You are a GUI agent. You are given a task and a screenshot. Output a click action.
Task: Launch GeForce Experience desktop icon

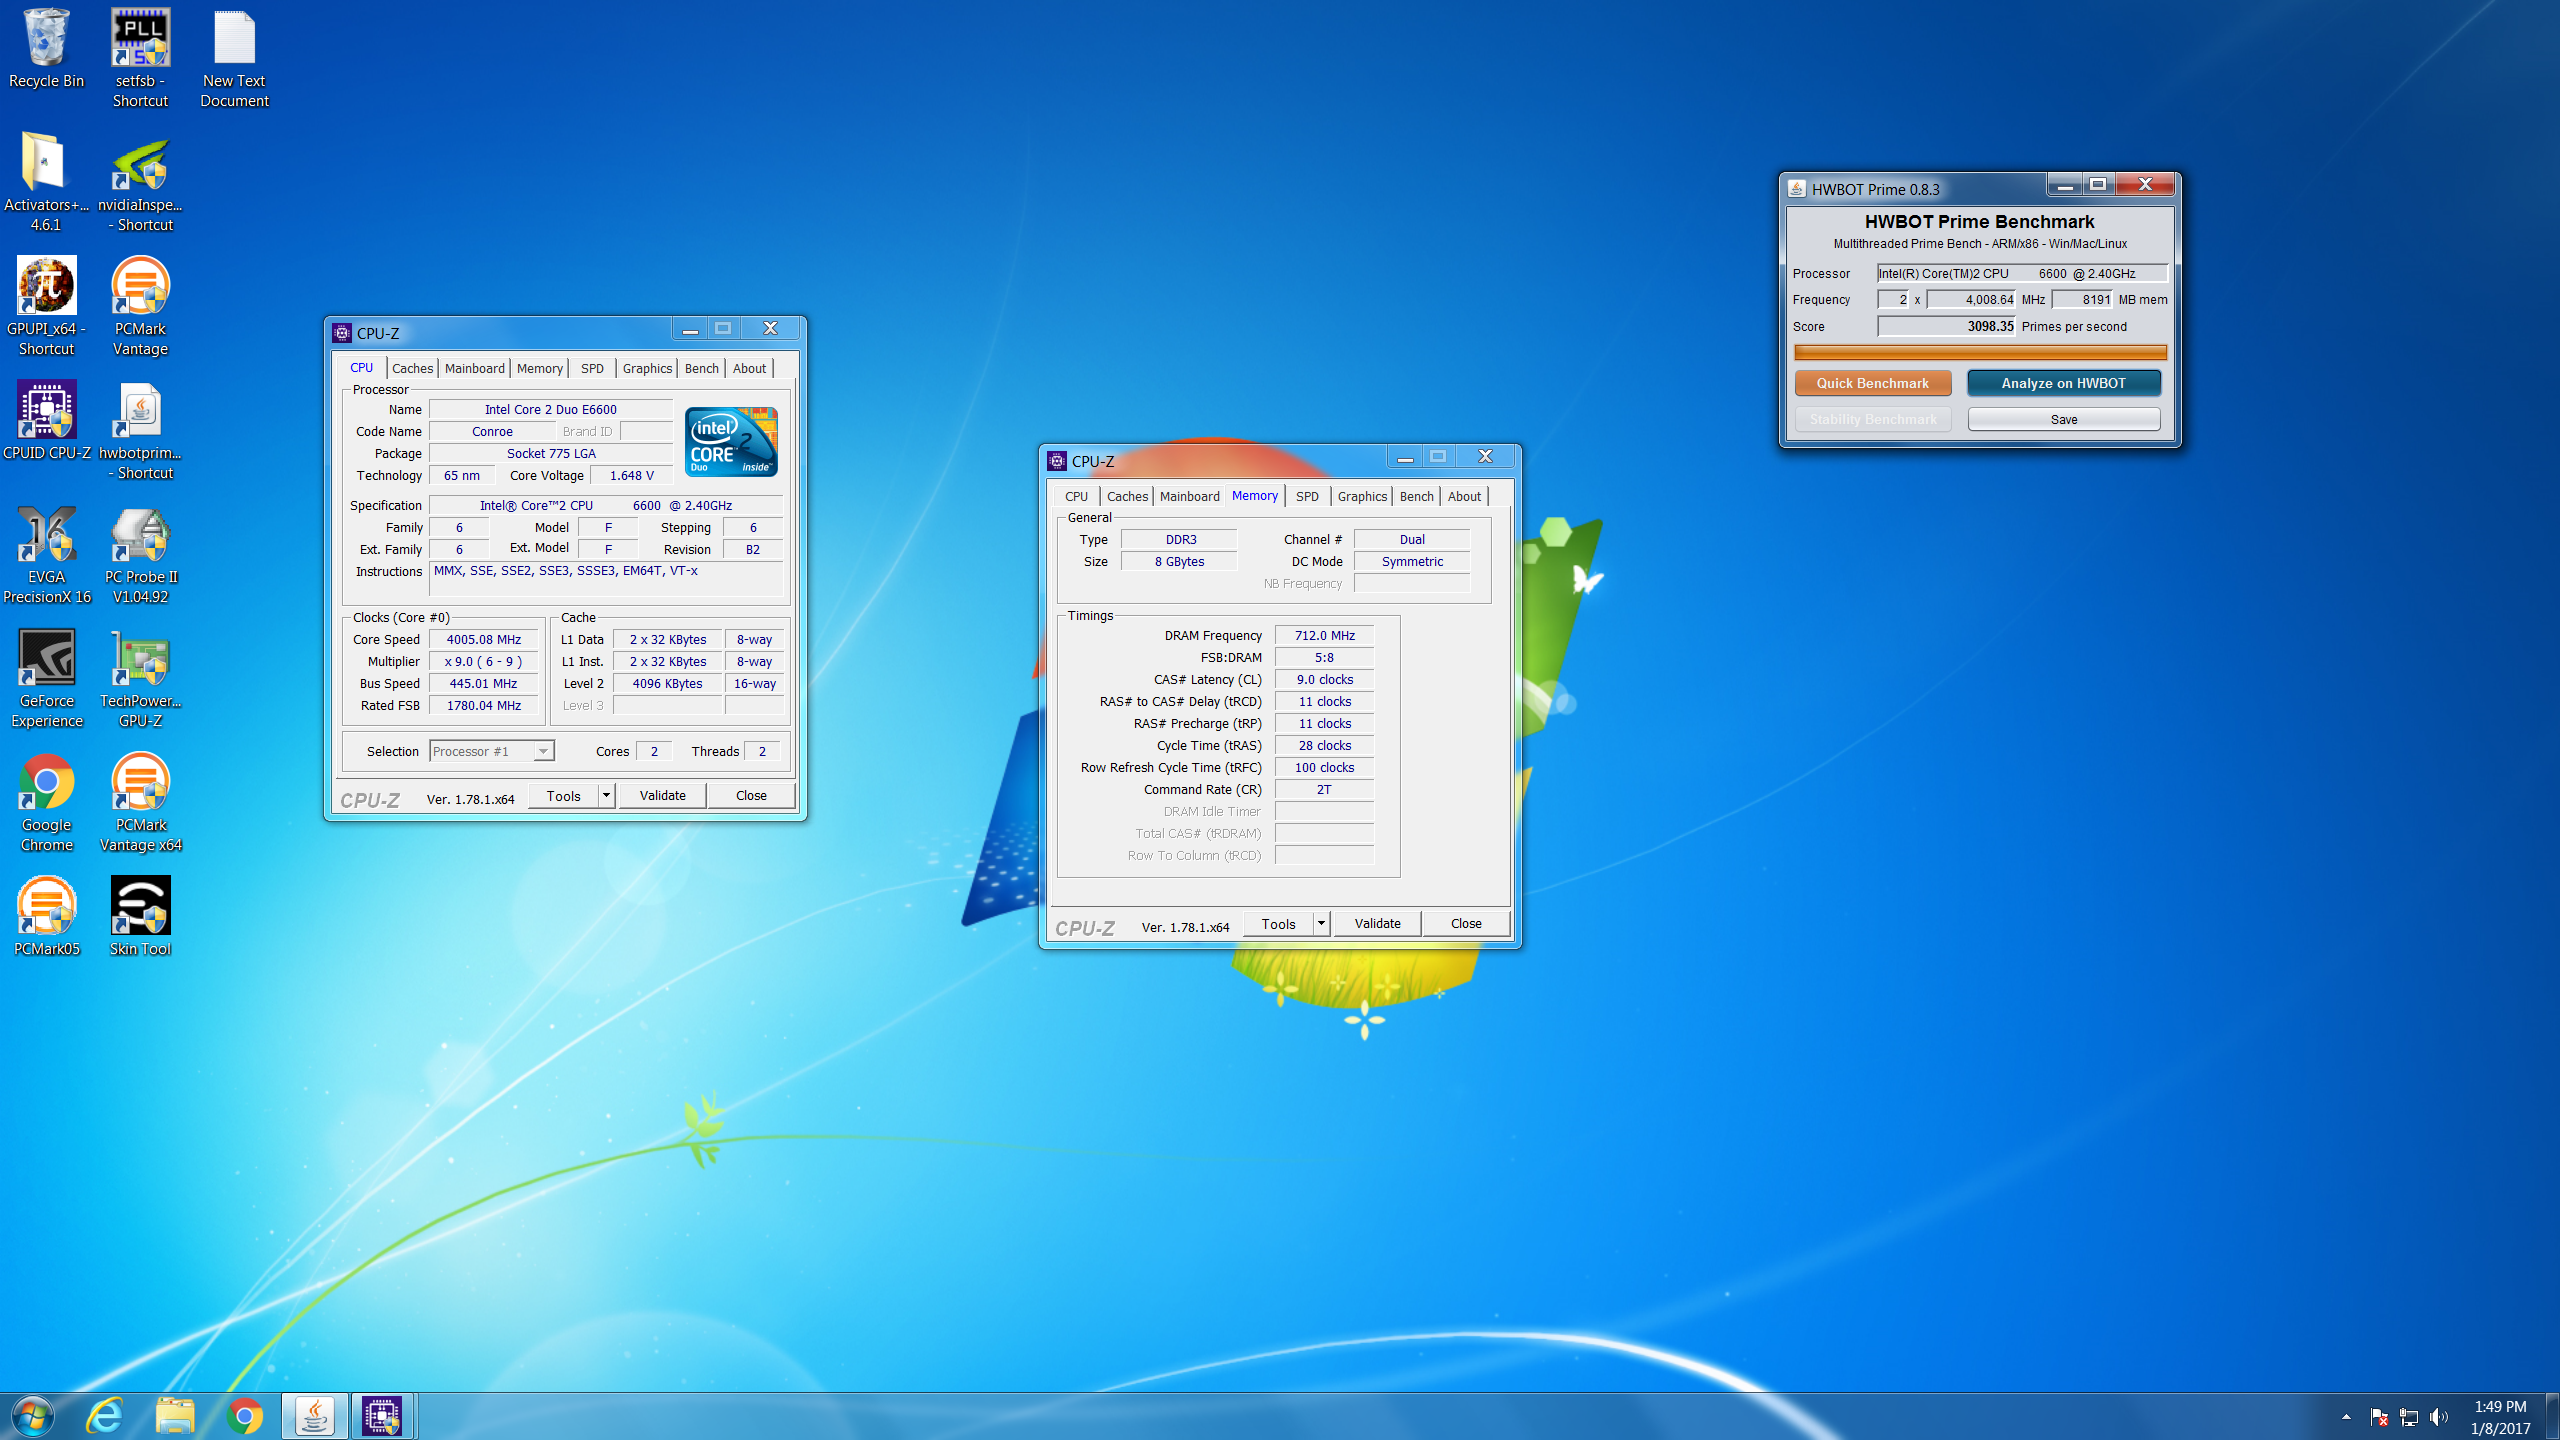click(x=46, y=678)
